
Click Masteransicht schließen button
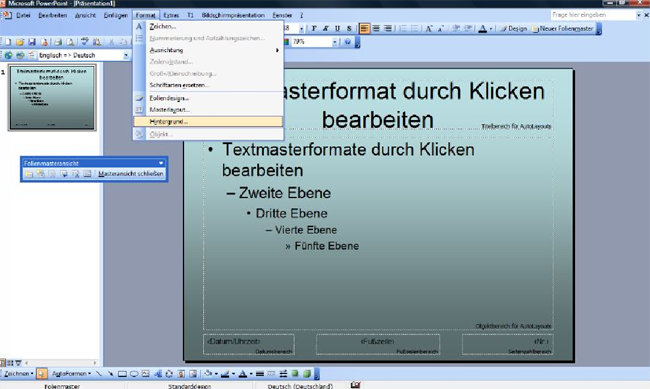point(131,174)
